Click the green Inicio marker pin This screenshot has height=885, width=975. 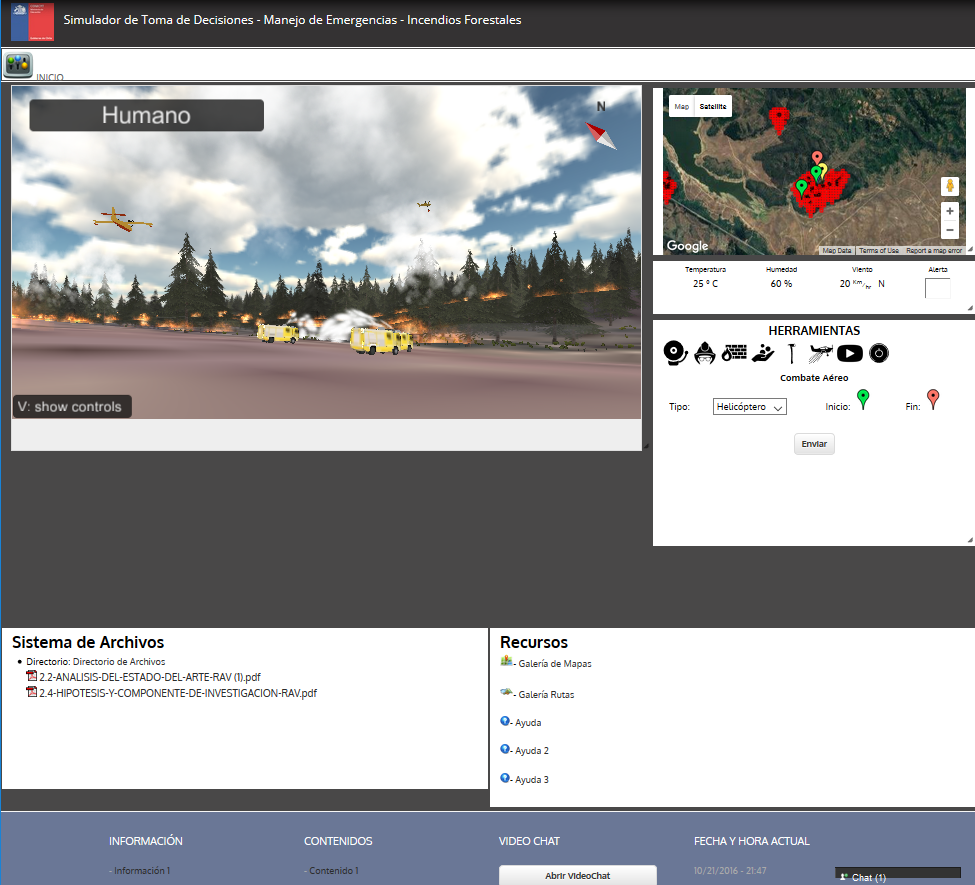click(863, 400)
